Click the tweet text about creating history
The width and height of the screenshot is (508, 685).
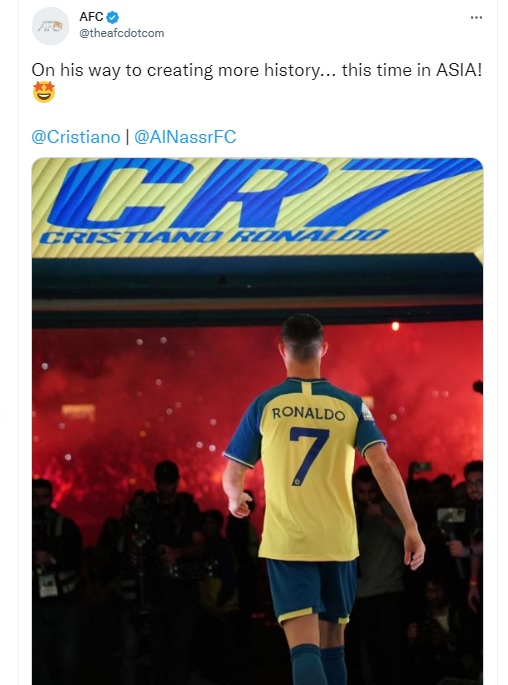click(x=257, y=70)
